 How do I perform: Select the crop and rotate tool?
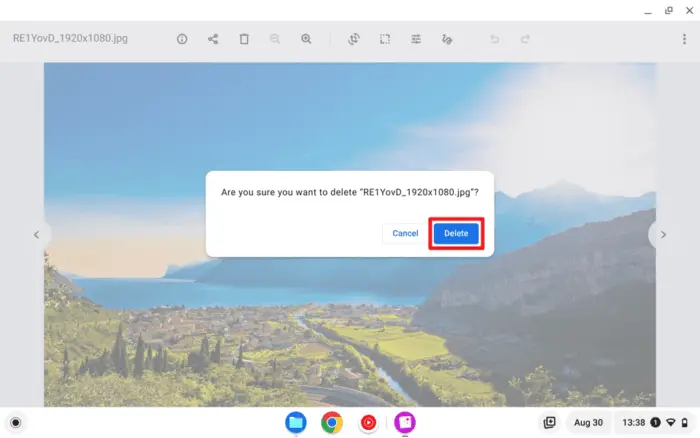[x=354, y=39]
